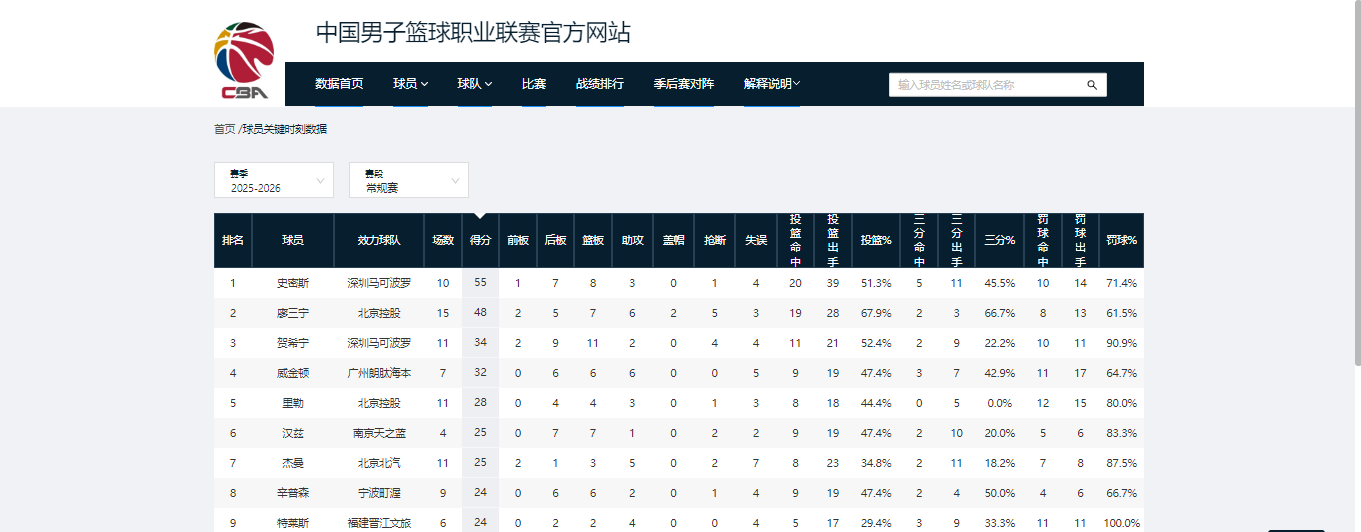Click the 首页 breadcrumb link
This screenshot has width=1361, height=532.
(x=224, y=129)
